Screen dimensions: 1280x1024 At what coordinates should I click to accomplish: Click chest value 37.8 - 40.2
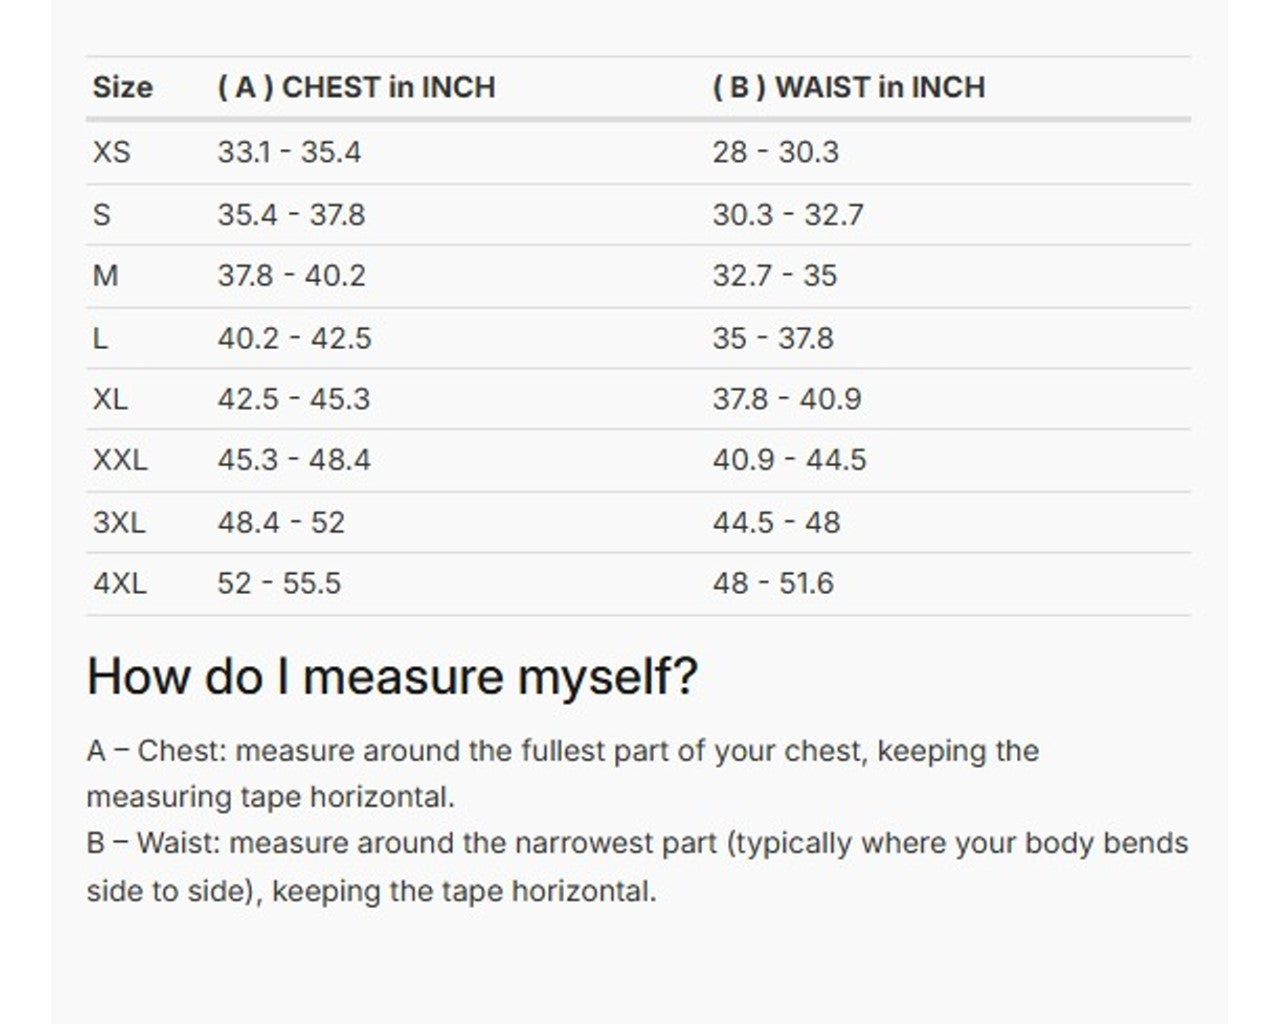click(291, 276)
